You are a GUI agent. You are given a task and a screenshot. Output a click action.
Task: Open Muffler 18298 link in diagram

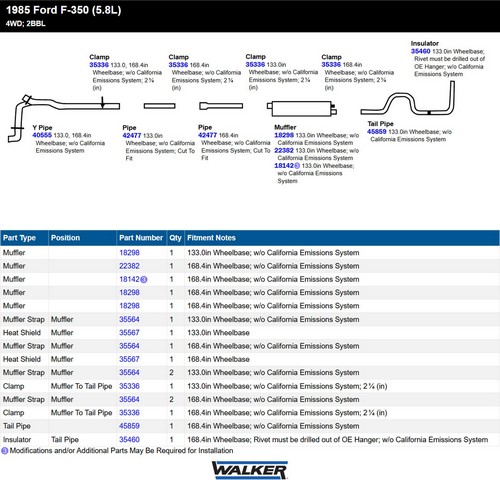tap(284, 135)
